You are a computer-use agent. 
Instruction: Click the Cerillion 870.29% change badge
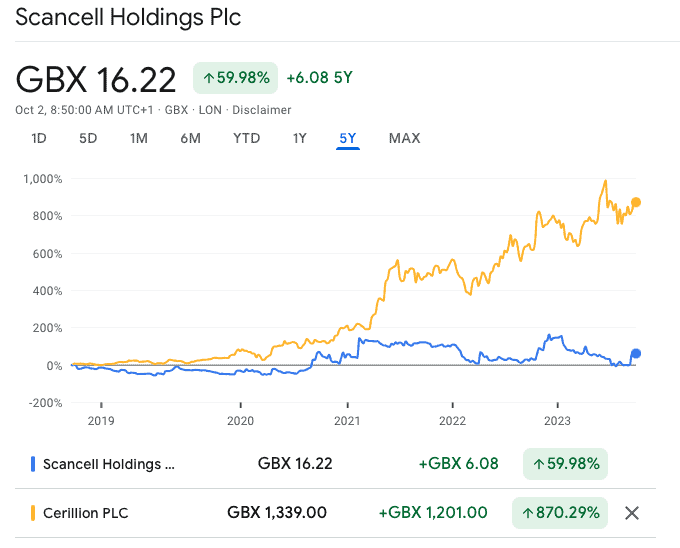(x=559, y=513)
